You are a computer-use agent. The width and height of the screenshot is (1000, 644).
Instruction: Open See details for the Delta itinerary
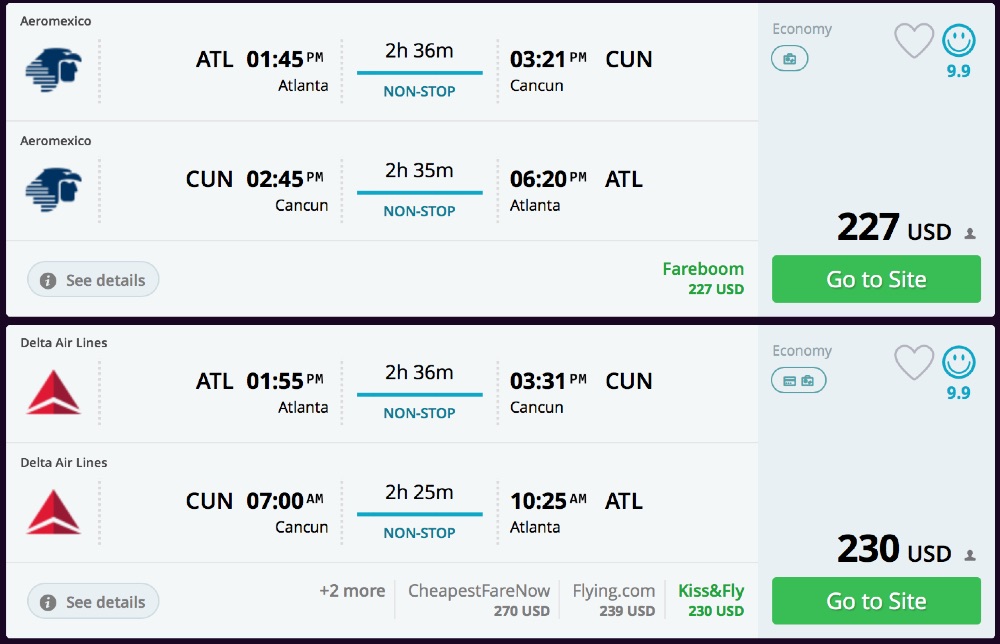point(92,601)
